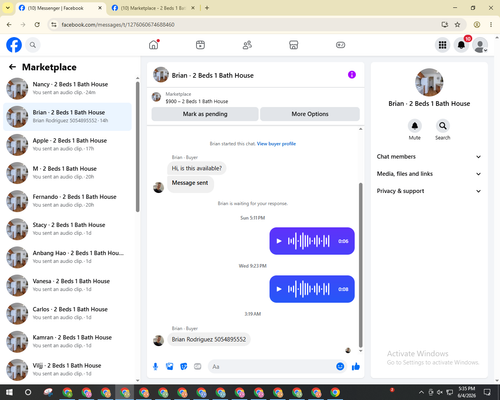This screenshot has height=400, width=500.
Task: Reload the page
Action: (37, 25)
